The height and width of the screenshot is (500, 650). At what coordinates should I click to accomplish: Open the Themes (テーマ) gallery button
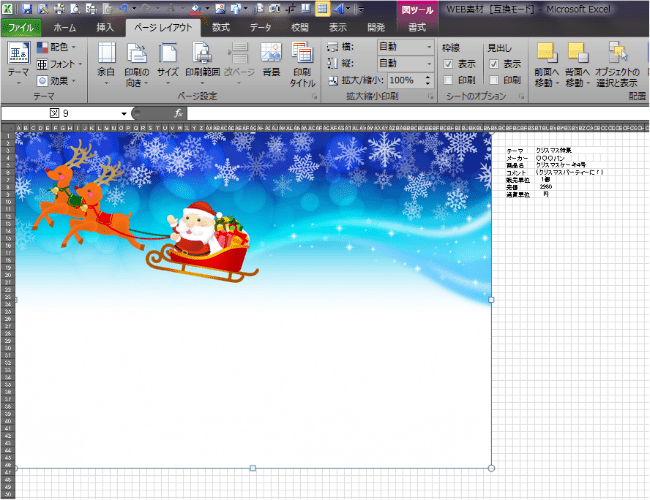[x=18, y=63]
